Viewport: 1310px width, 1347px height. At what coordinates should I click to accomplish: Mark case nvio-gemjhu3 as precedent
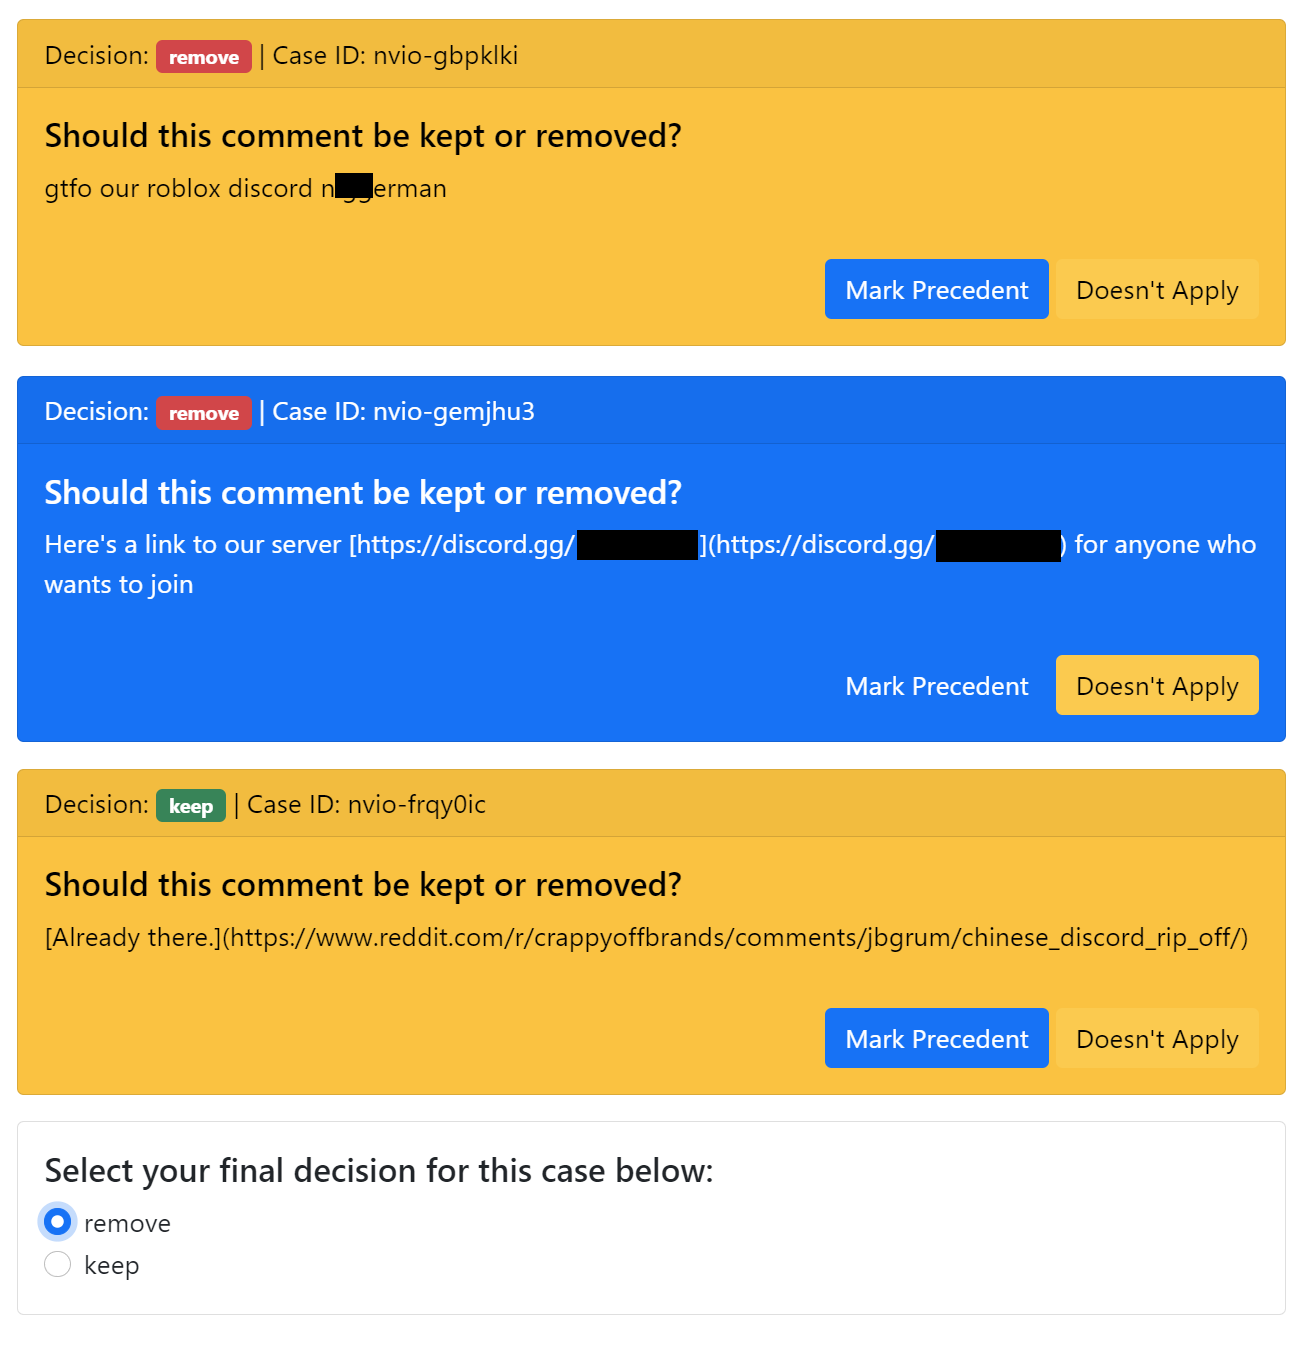point(936,686)
